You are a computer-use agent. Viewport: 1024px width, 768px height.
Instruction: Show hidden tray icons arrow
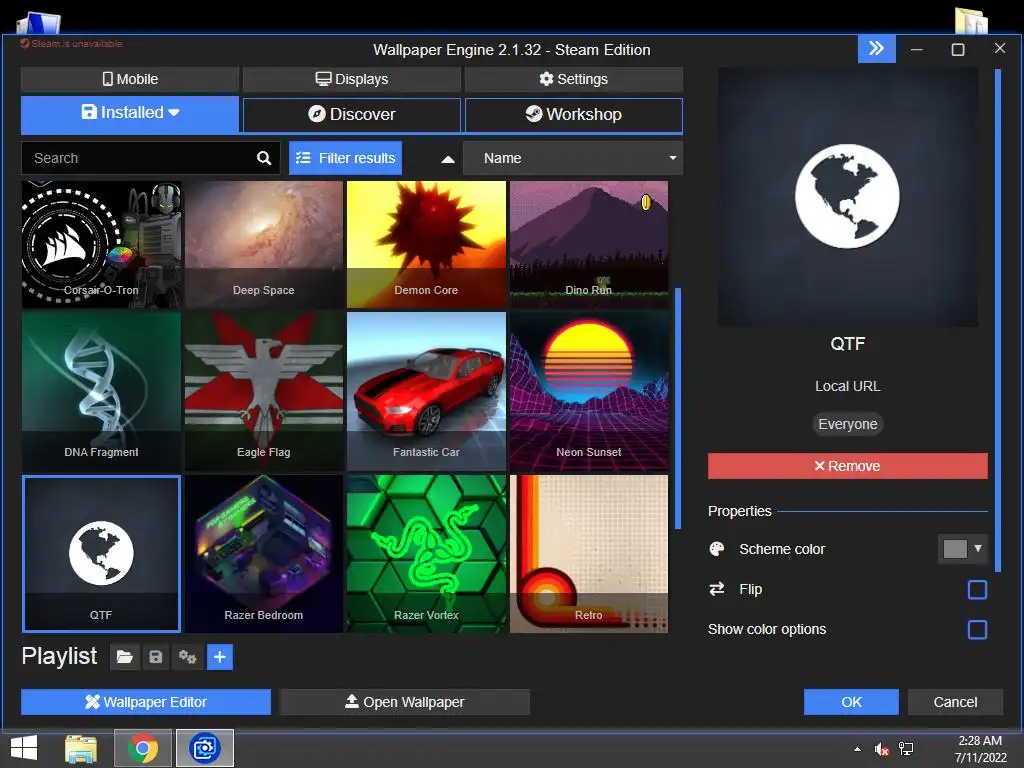[x=857, y=749]
